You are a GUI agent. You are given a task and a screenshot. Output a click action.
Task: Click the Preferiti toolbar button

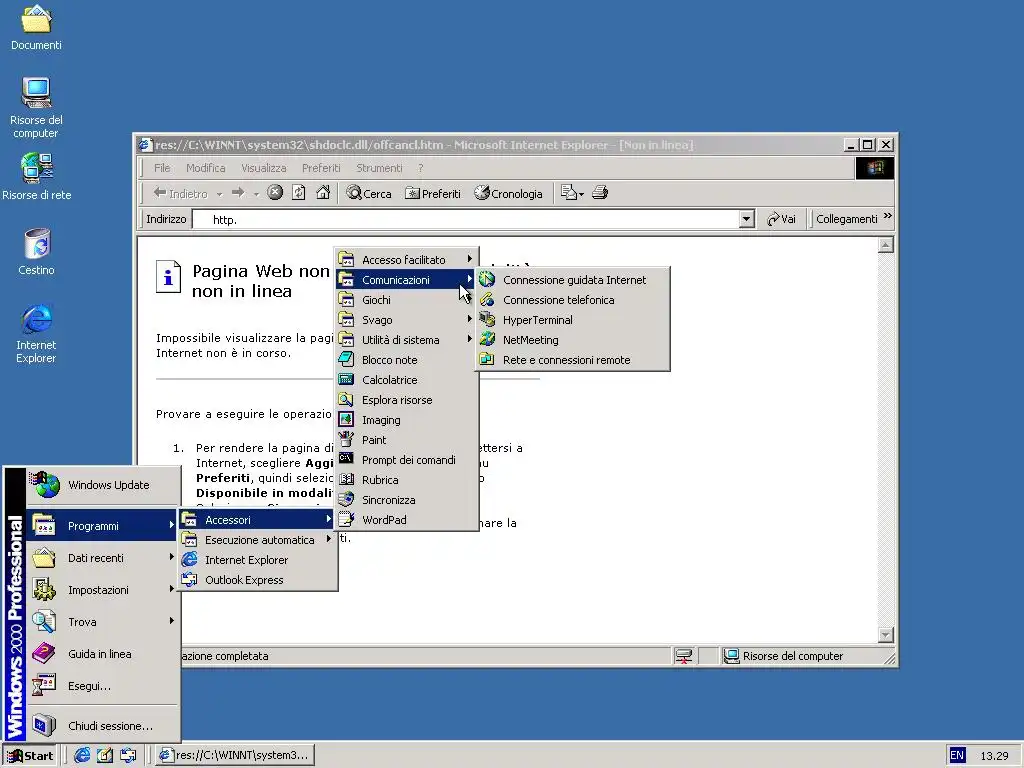coord(432,193)
